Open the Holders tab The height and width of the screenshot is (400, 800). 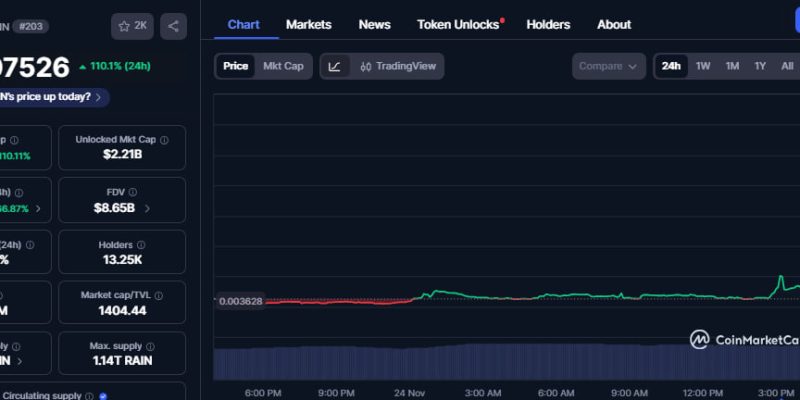(x=548, y=24)
